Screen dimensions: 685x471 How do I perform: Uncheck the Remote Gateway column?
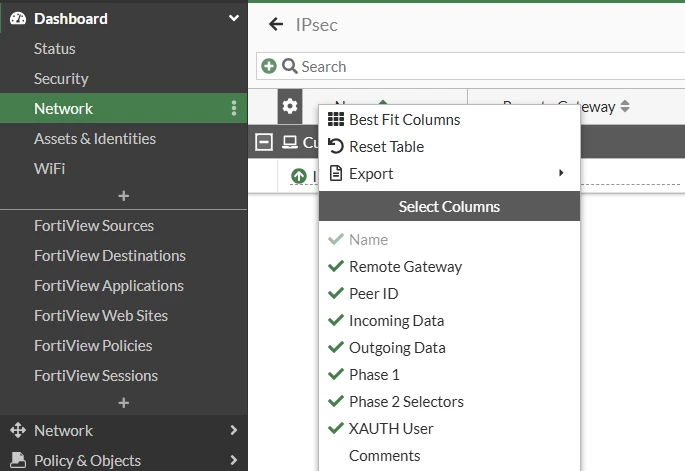click(x=450, y=267)
